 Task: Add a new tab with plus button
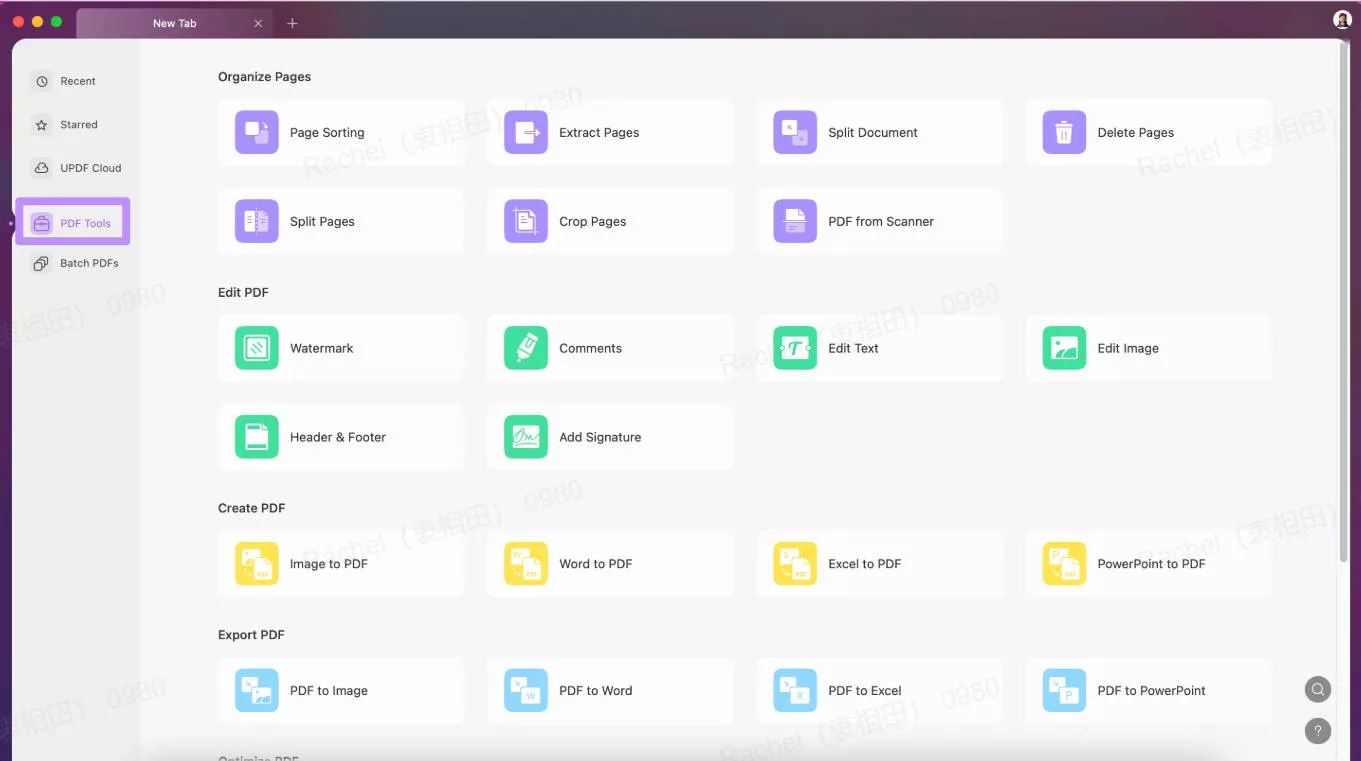point(292,23)
